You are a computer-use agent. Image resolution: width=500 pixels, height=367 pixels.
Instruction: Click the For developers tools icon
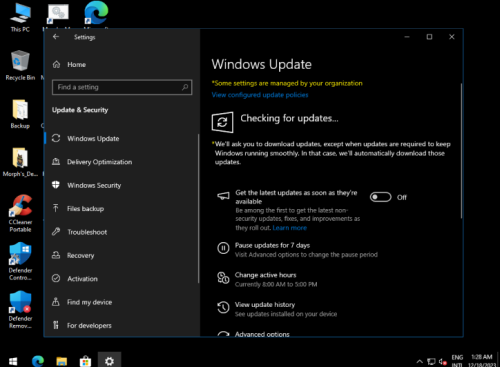tap(56, 325)
